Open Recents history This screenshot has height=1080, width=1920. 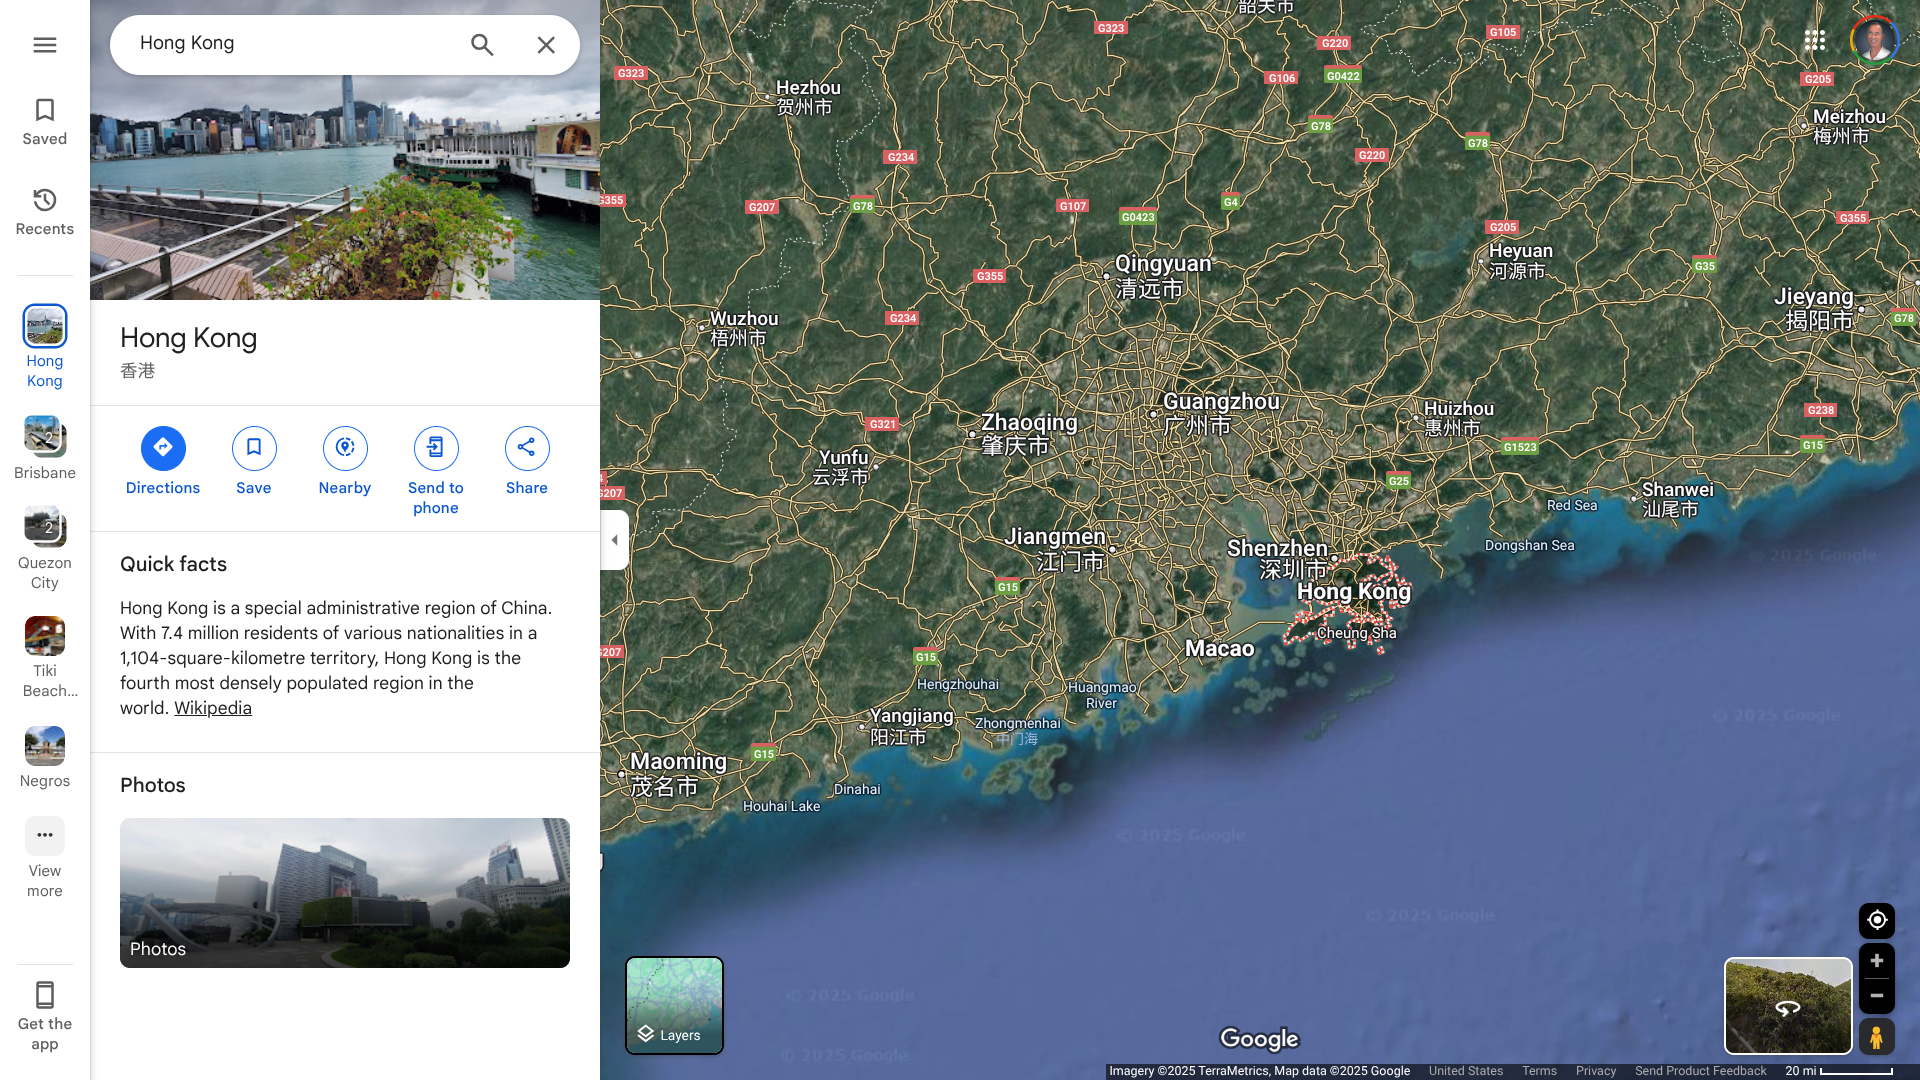coord(44,212)
